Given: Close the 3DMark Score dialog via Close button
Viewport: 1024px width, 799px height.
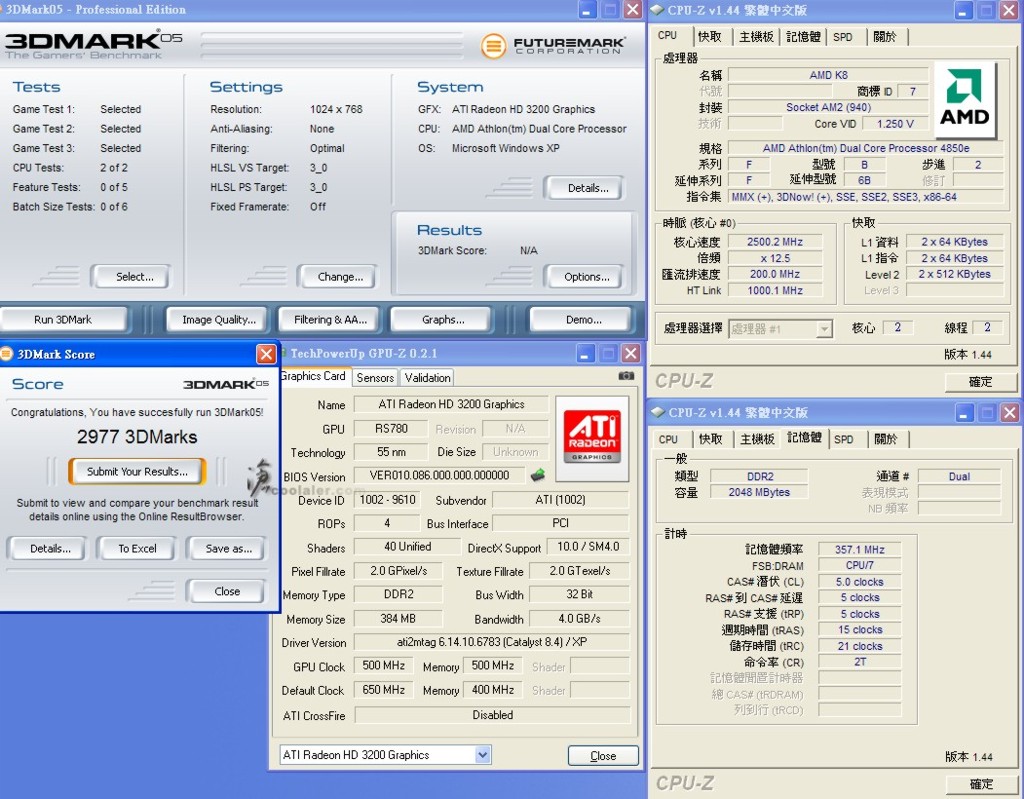Looking at the screenshot, I should click(x=227, y=591).
